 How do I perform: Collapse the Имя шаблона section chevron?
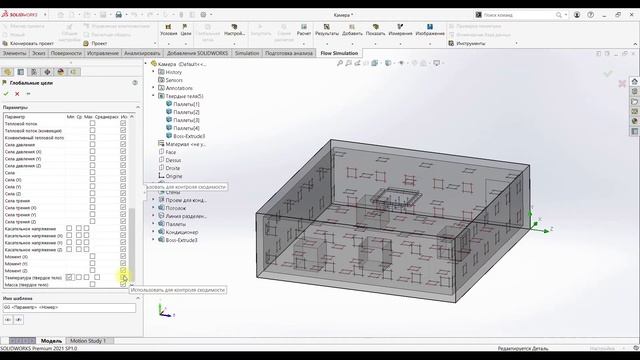pos(138,298)
